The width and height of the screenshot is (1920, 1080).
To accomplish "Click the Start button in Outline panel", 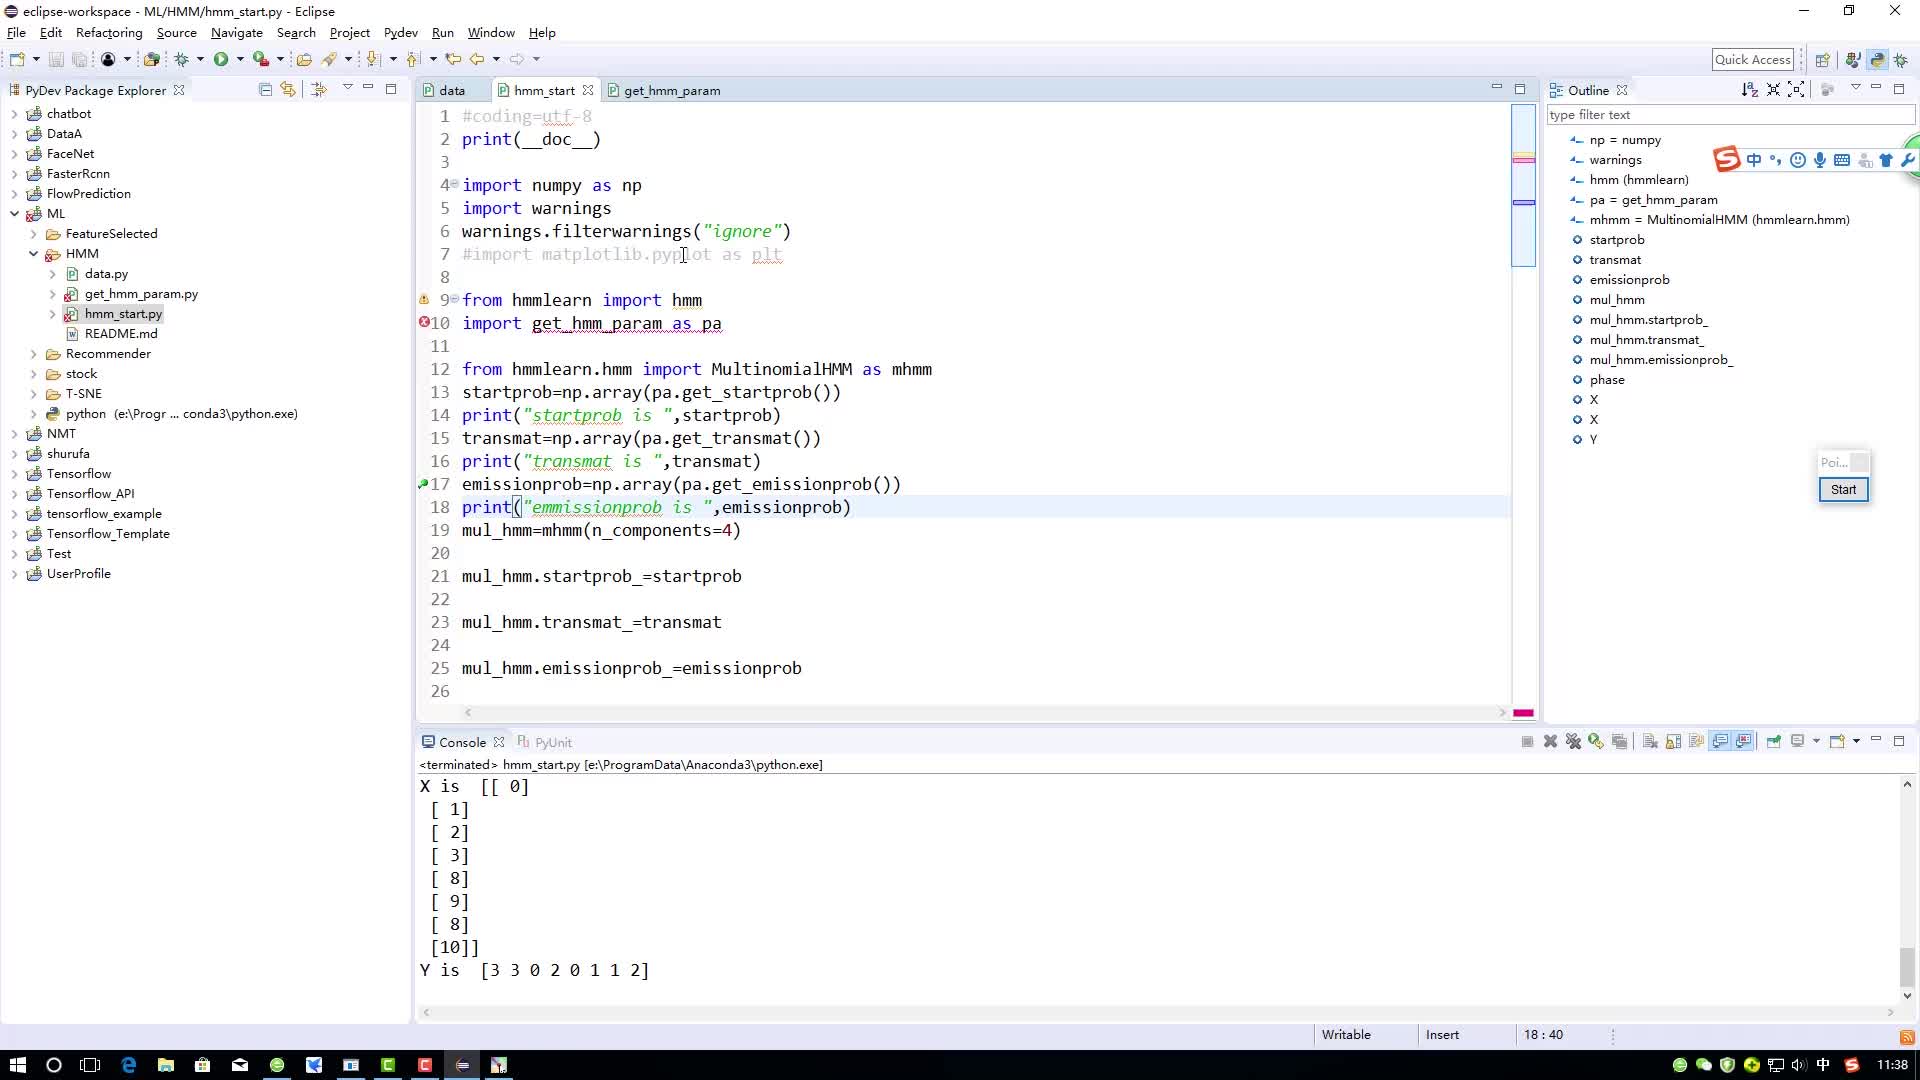I will pyautogui.click(x=1845, y=489).
